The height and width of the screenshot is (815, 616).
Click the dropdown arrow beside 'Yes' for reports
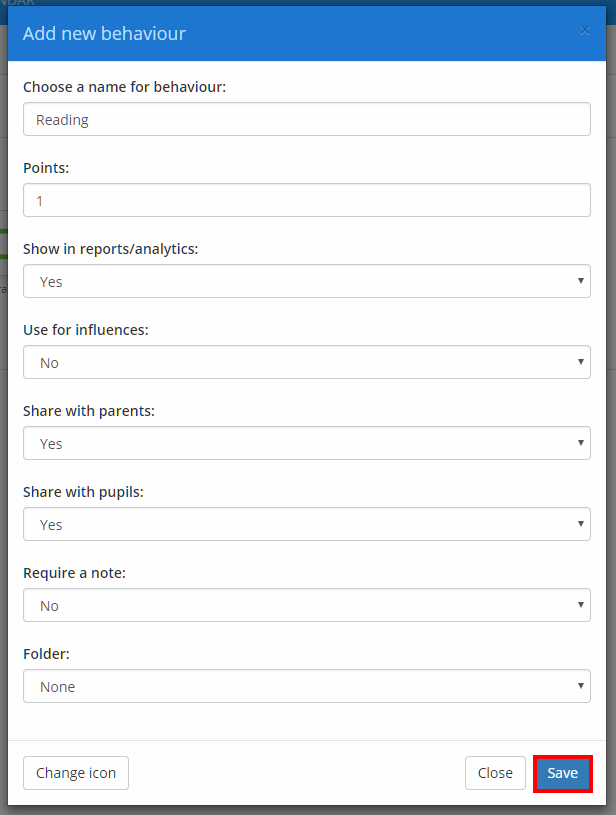point(580,281)
